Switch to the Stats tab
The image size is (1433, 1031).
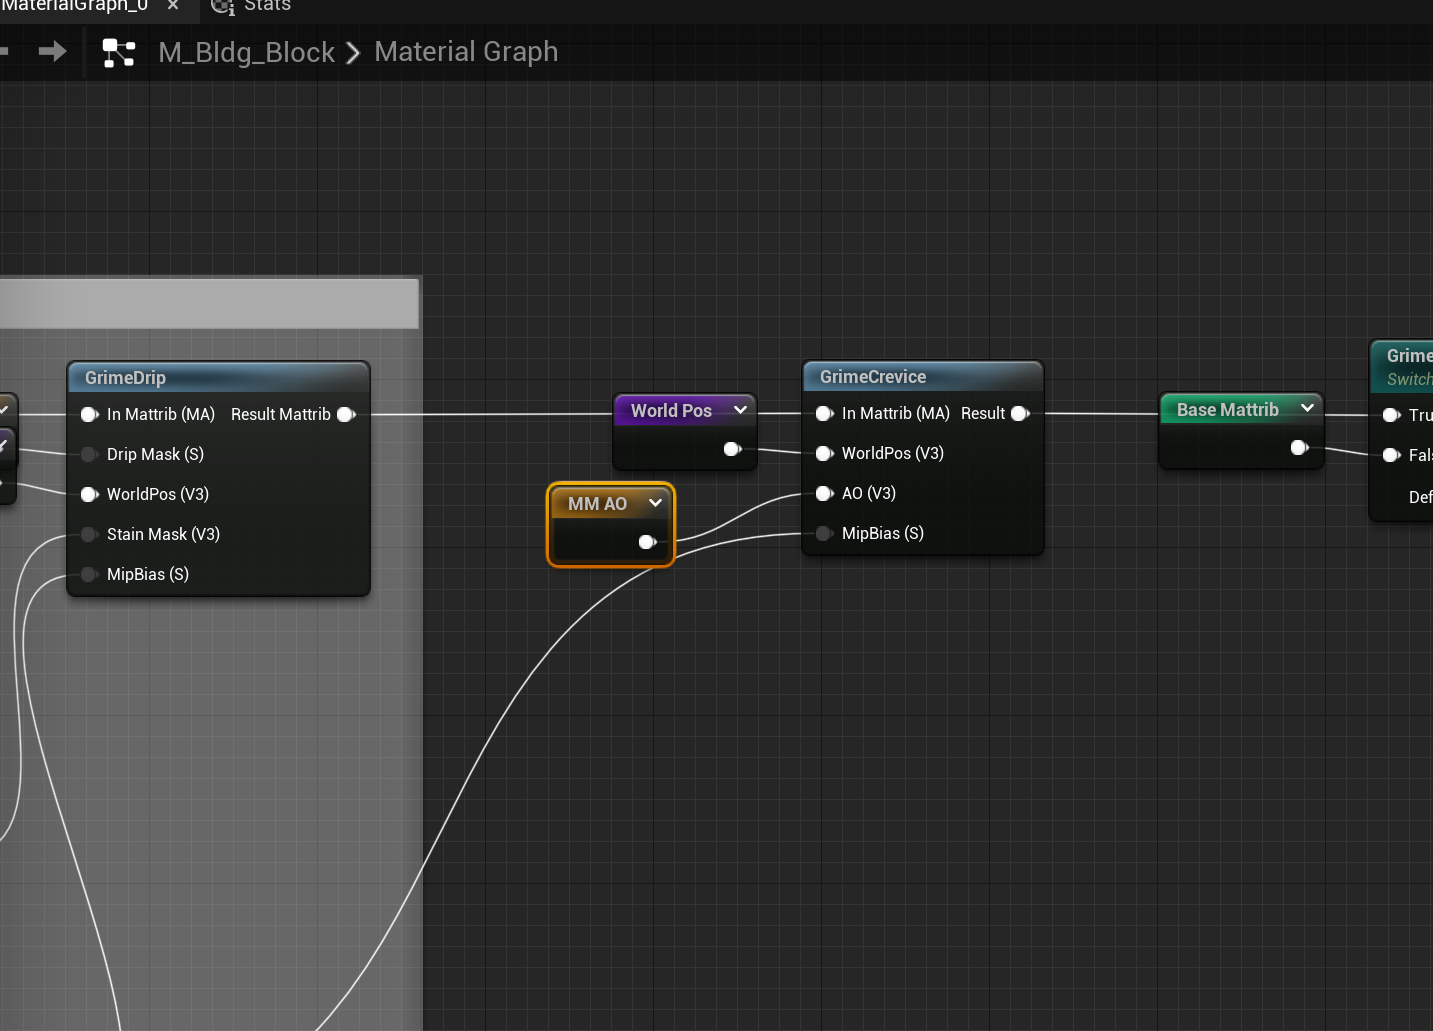click(252, 6)
